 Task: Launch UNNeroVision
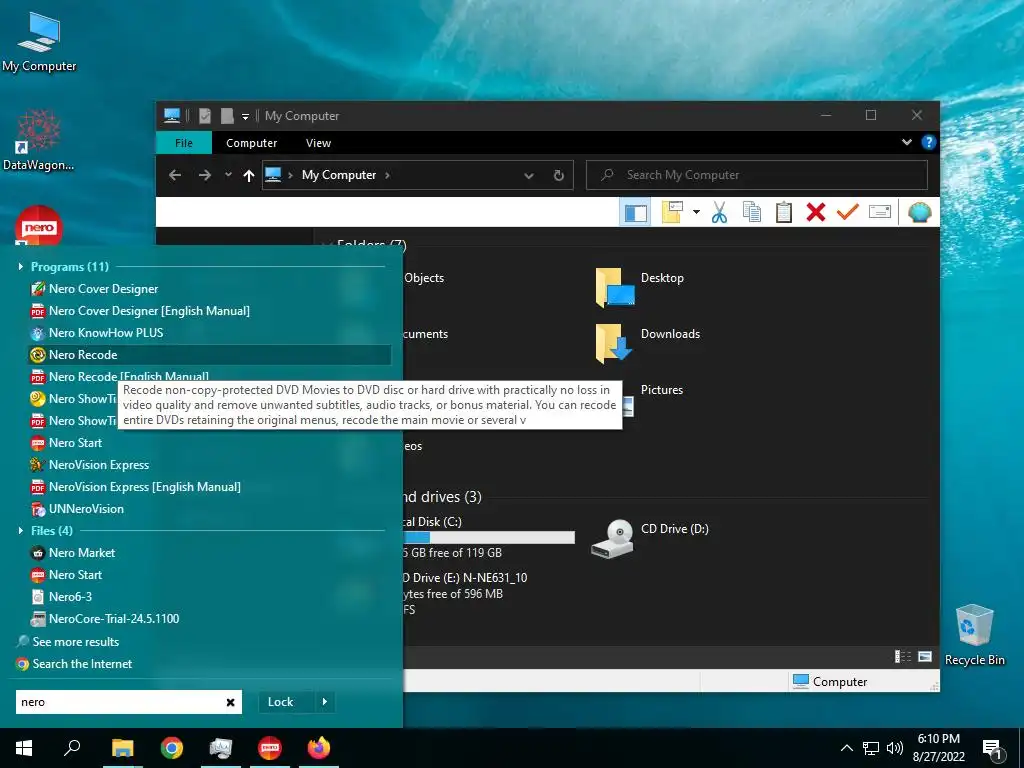[x=209, y=509]
